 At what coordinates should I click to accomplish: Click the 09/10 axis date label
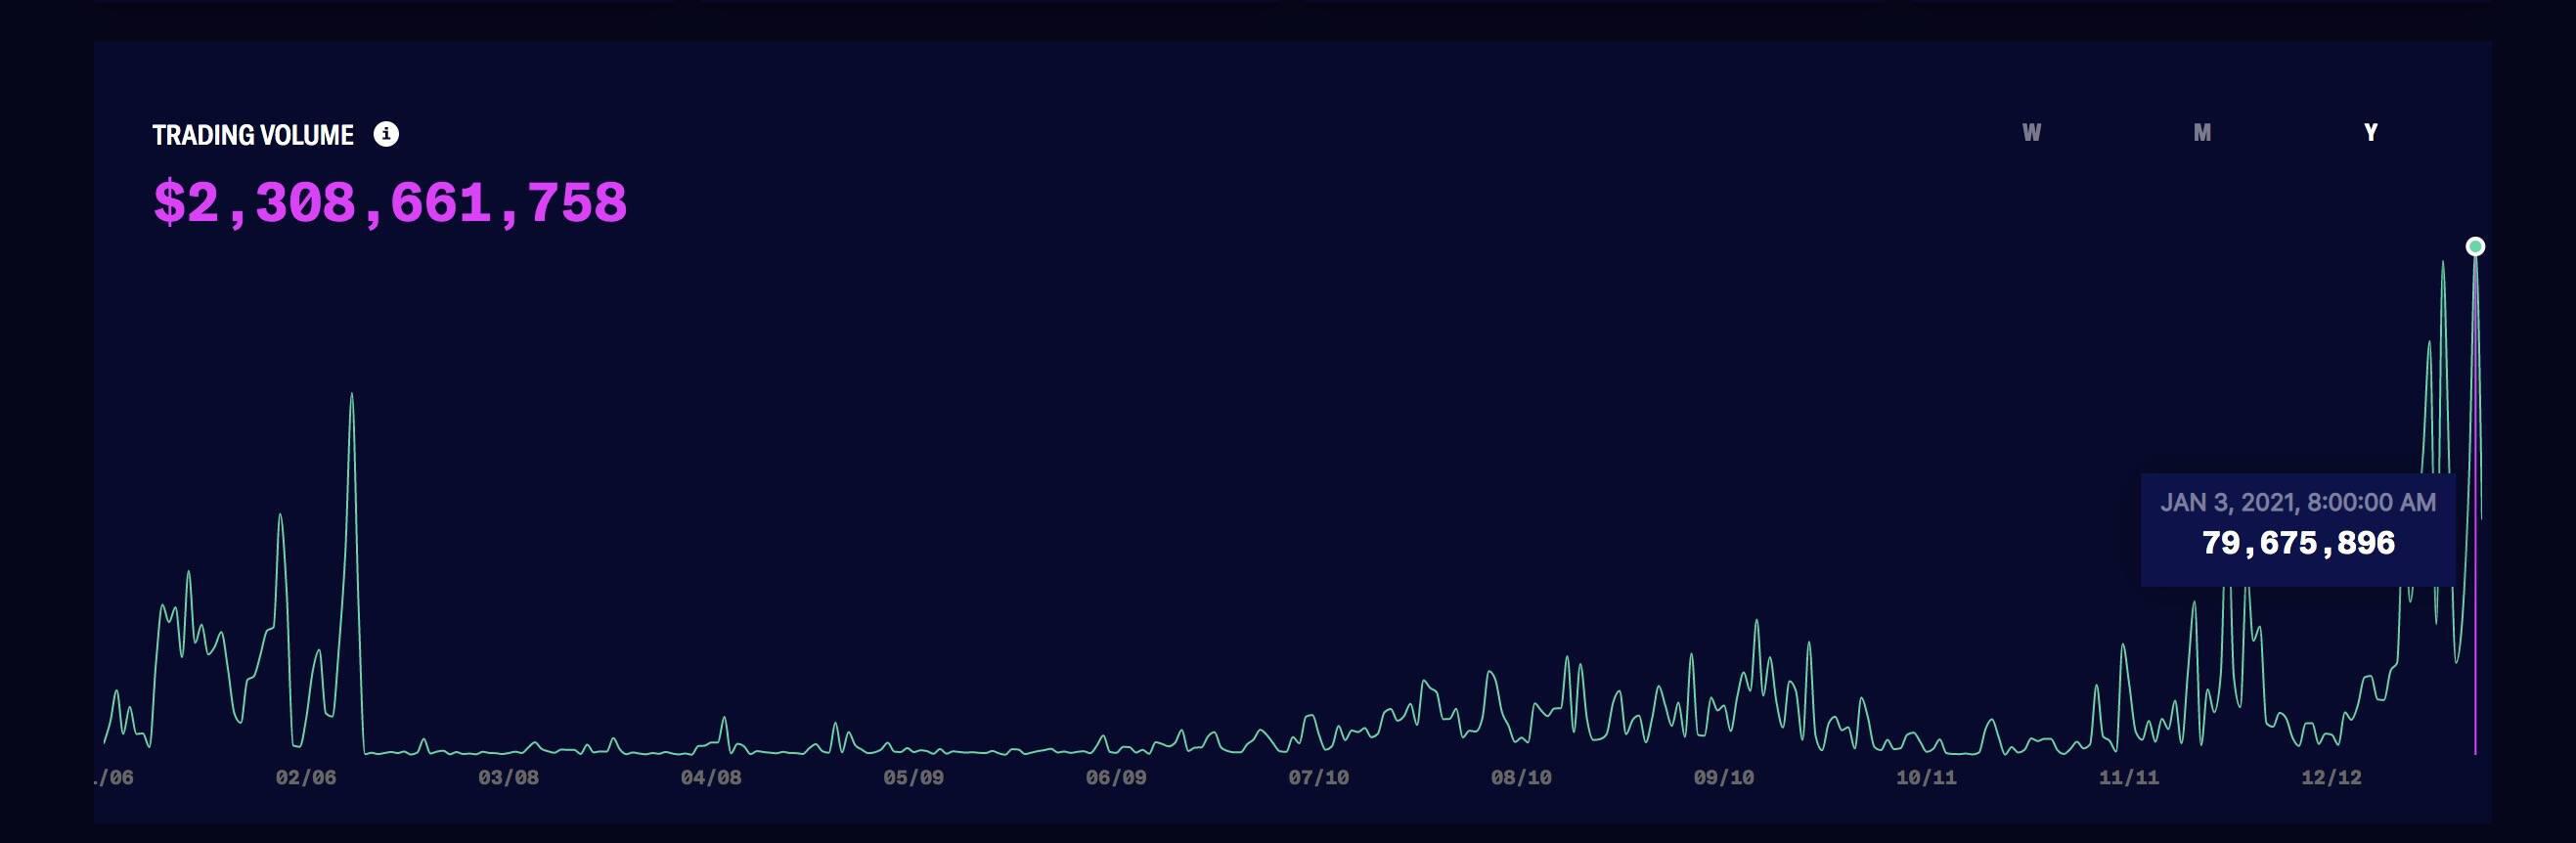(x=1723, y=777)
